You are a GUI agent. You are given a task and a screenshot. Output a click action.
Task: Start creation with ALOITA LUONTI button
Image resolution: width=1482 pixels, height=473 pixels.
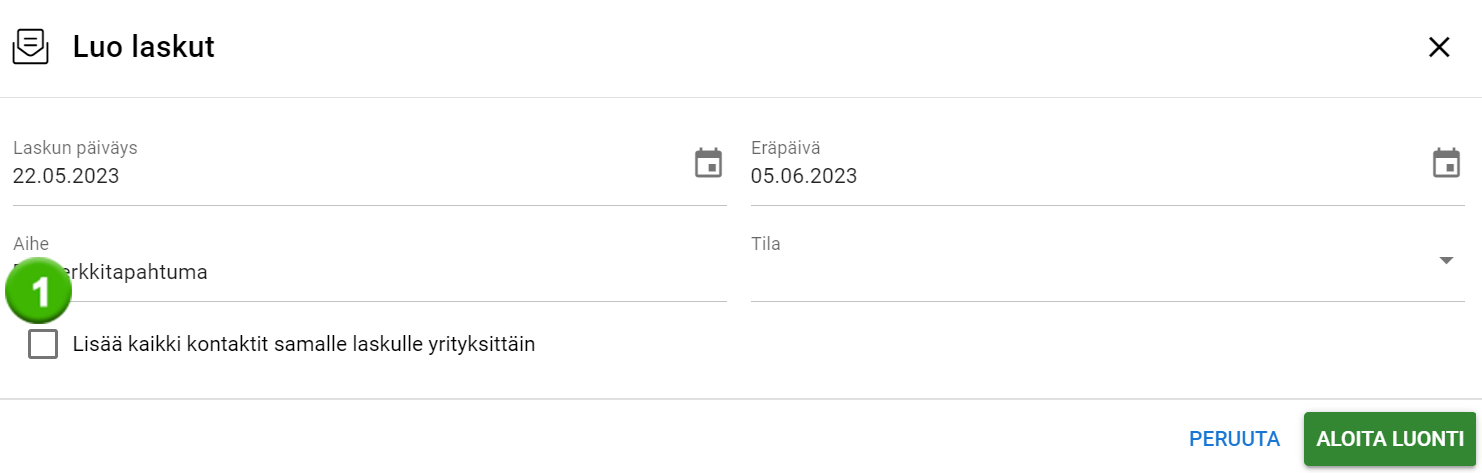1389,438
